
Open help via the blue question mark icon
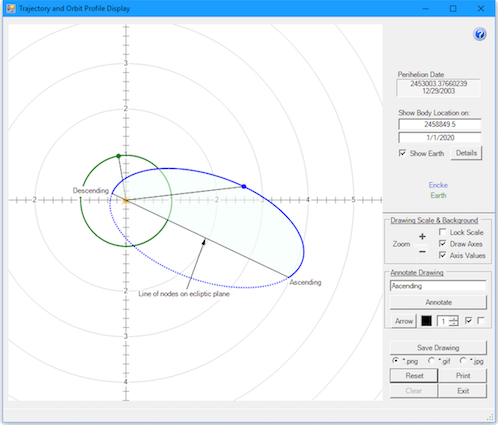coord(480,34)
